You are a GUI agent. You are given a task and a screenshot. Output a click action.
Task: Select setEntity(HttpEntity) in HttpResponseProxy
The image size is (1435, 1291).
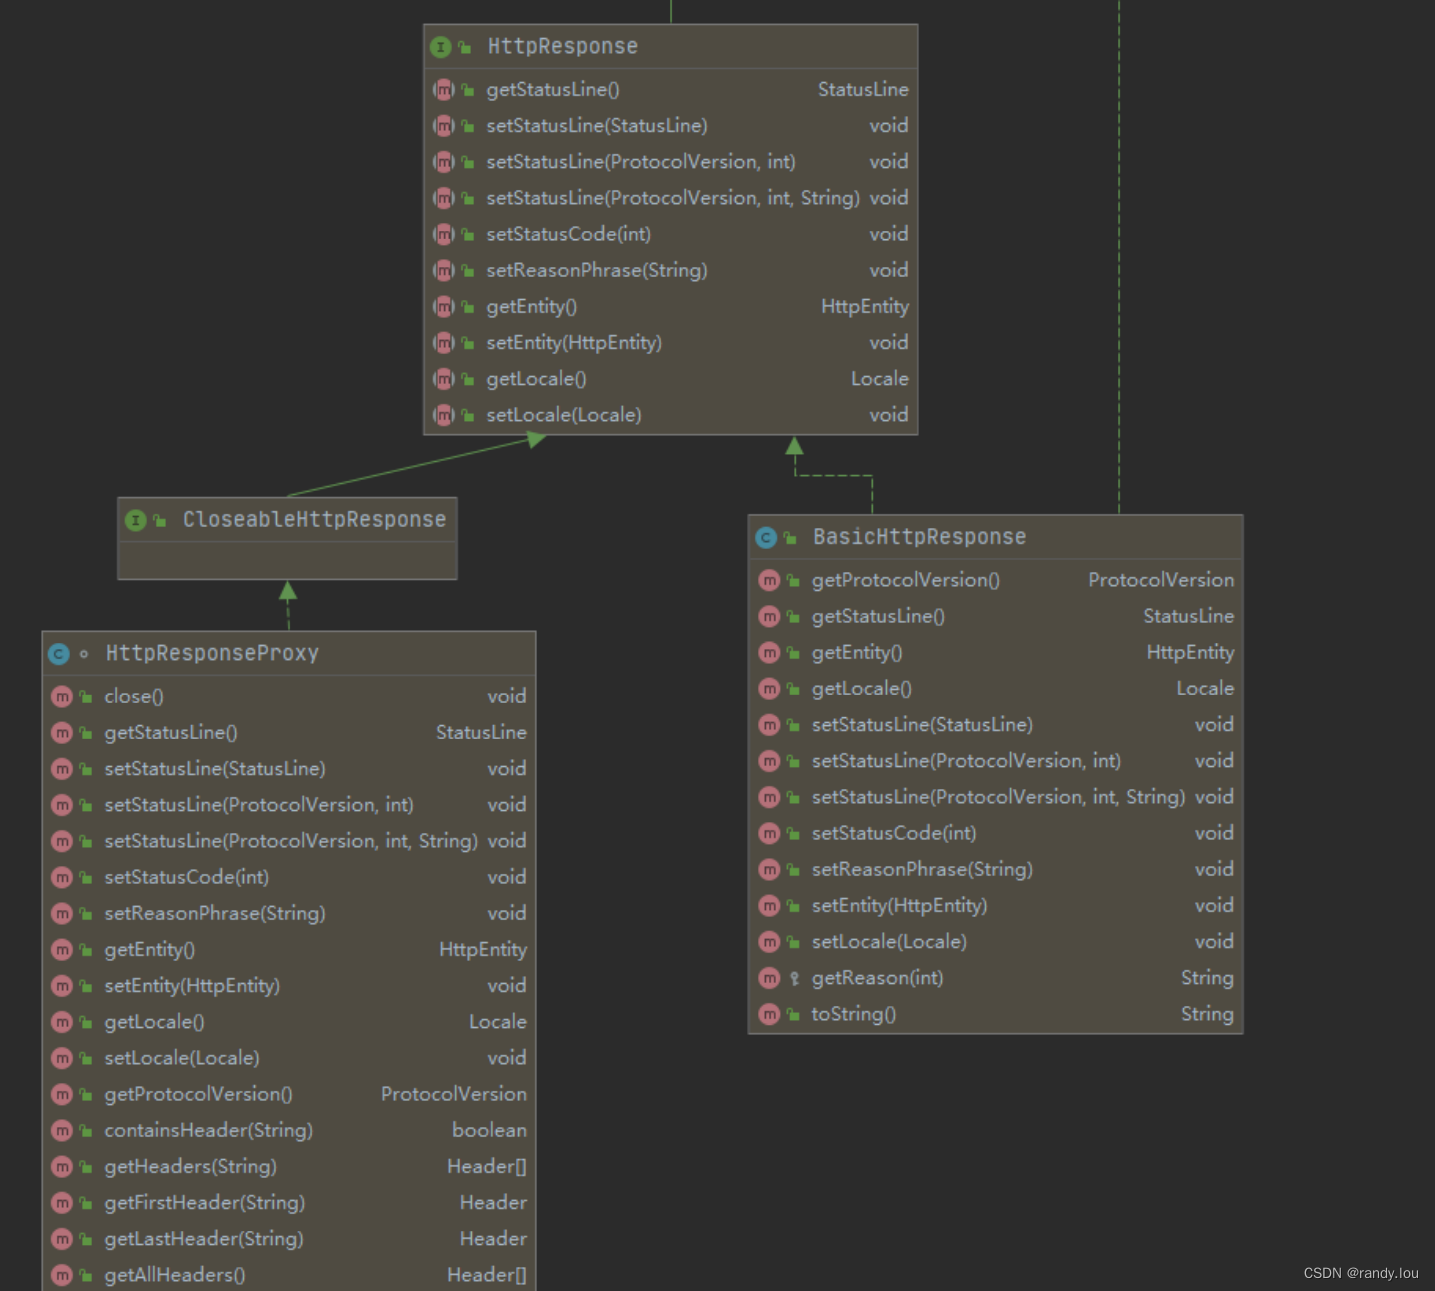point(192,986)
